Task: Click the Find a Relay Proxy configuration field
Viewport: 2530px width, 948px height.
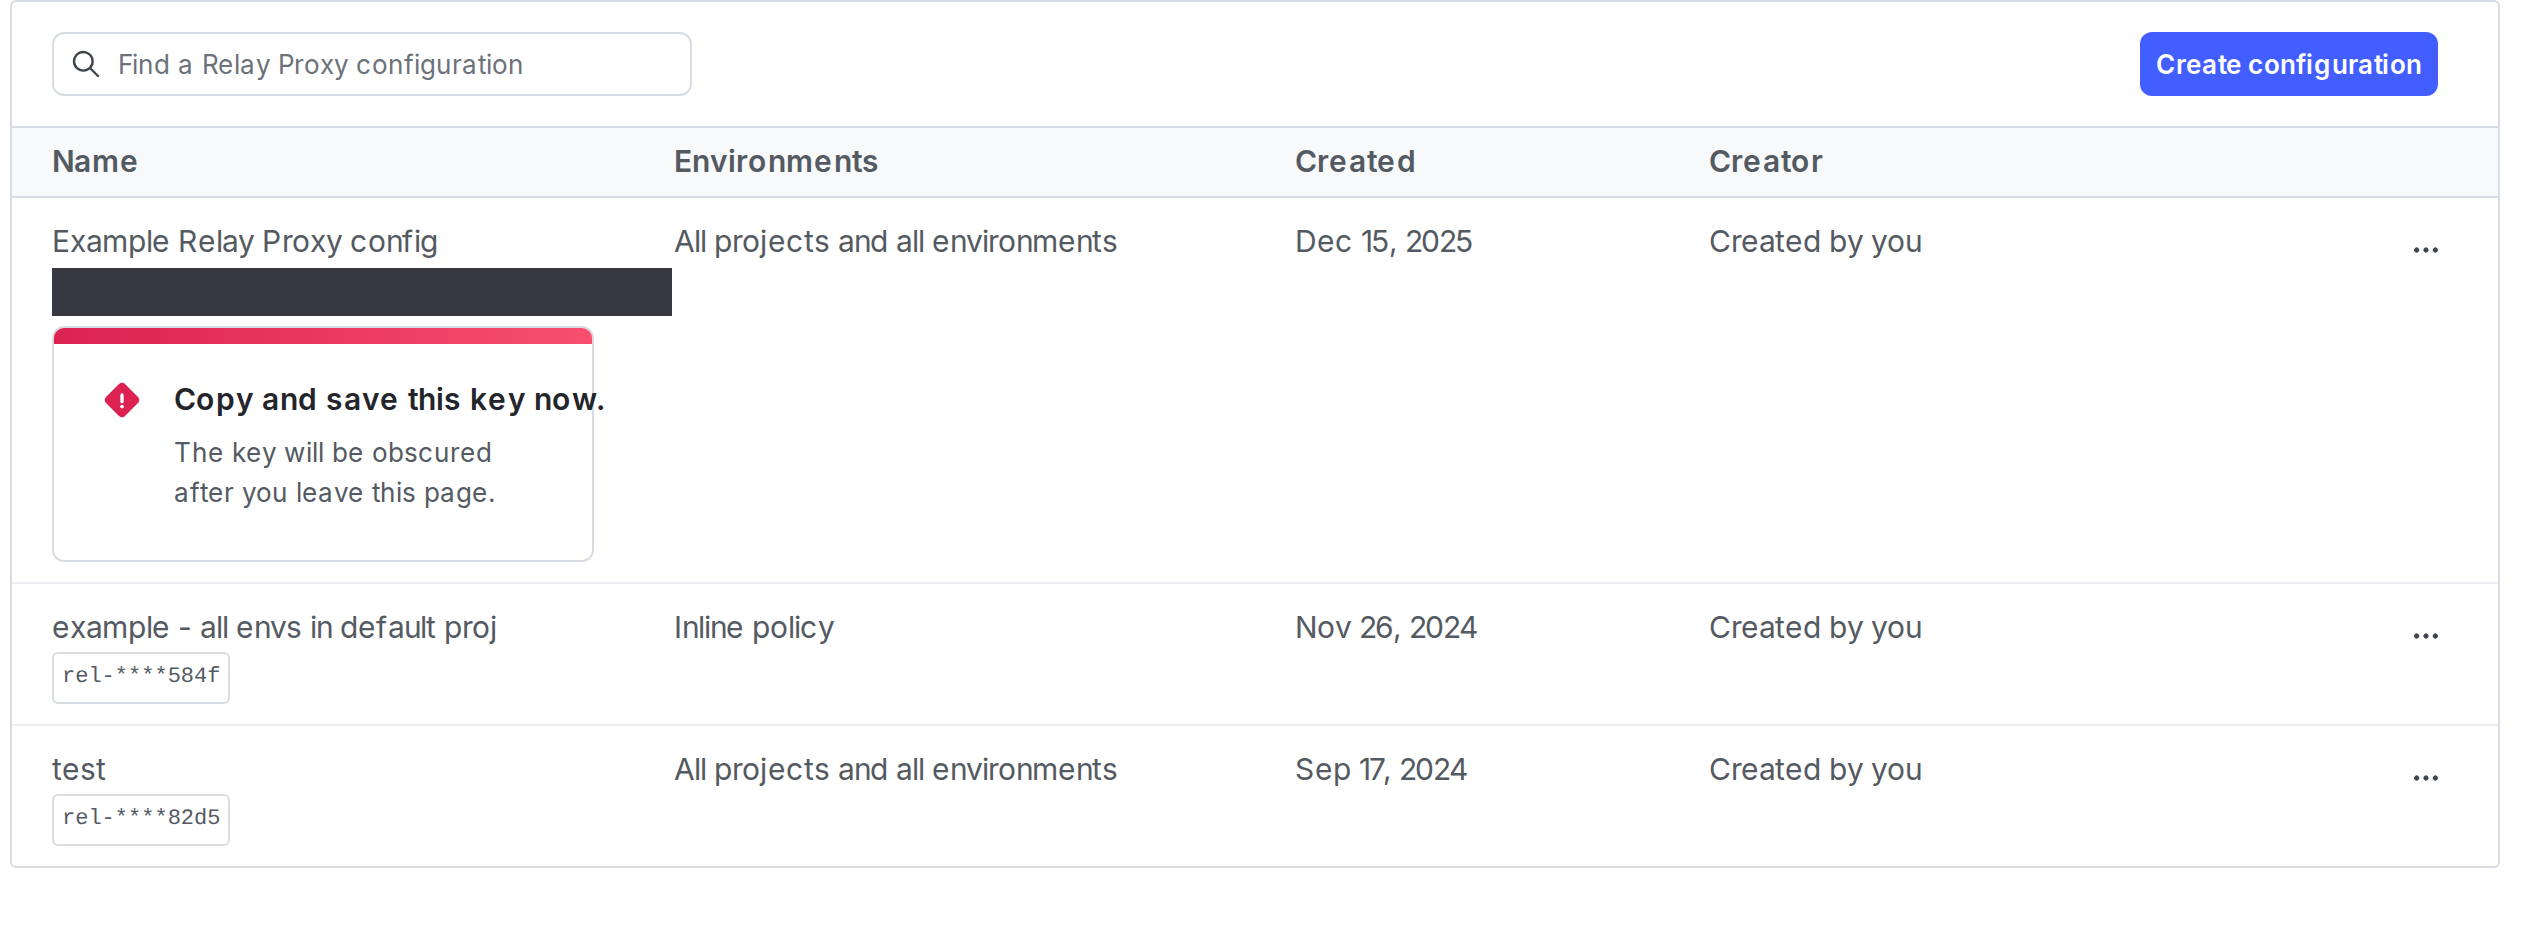Action: pos(370,64)
